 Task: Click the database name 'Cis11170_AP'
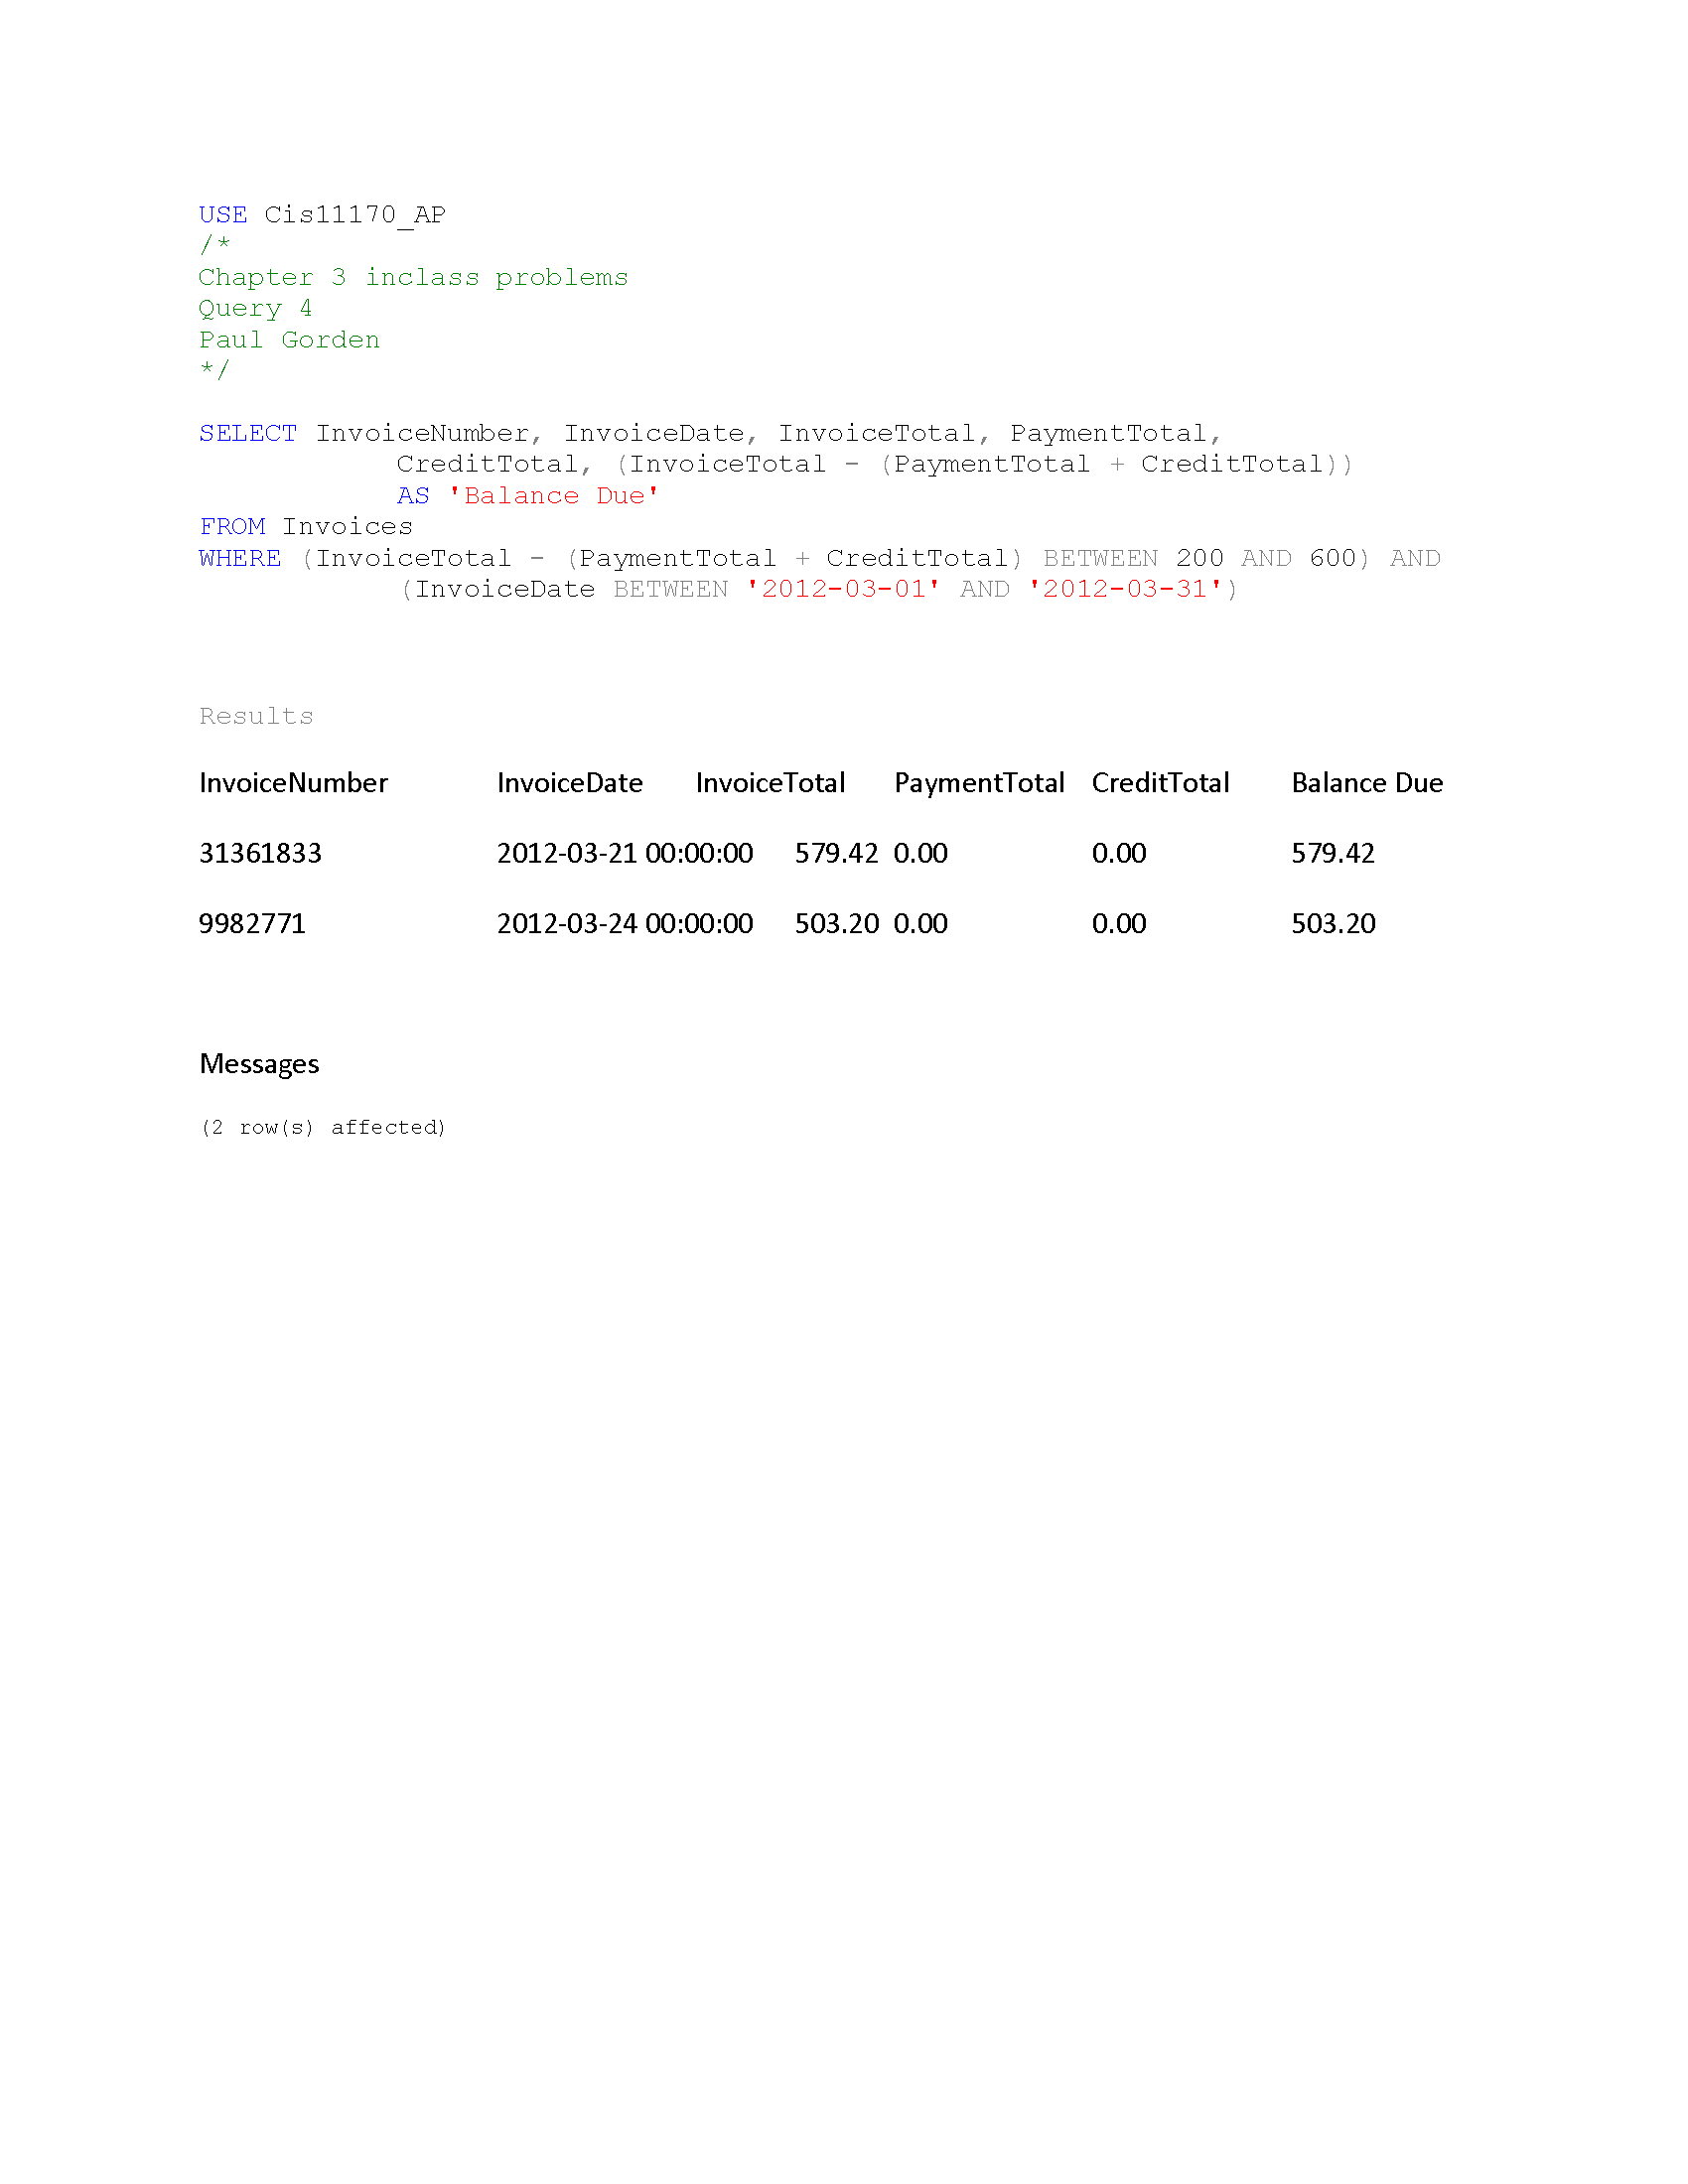click(355, 215)
